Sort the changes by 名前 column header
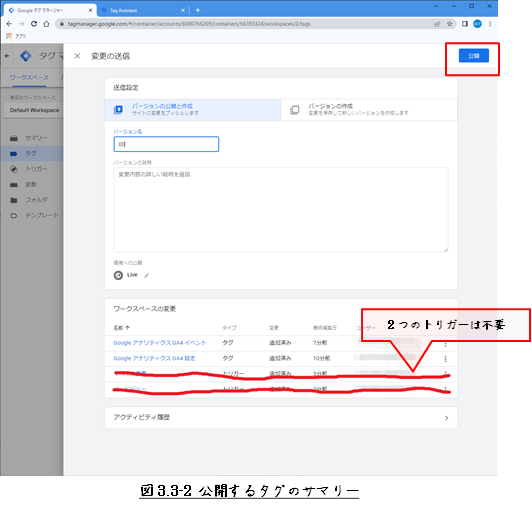 pos(121,328)
